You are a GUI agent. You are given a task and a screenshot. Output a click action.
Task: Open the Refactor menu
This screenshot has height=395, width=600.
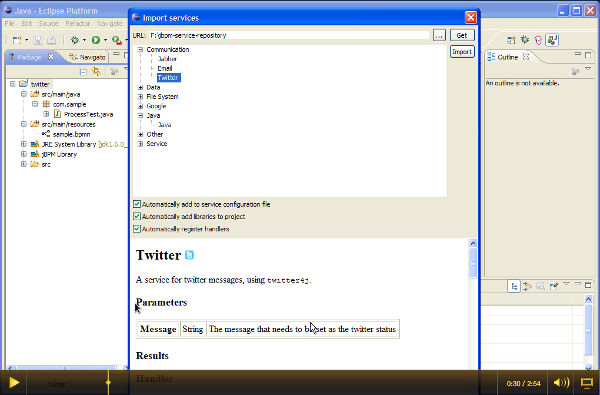pyautogui.click(x=77, y=23)
